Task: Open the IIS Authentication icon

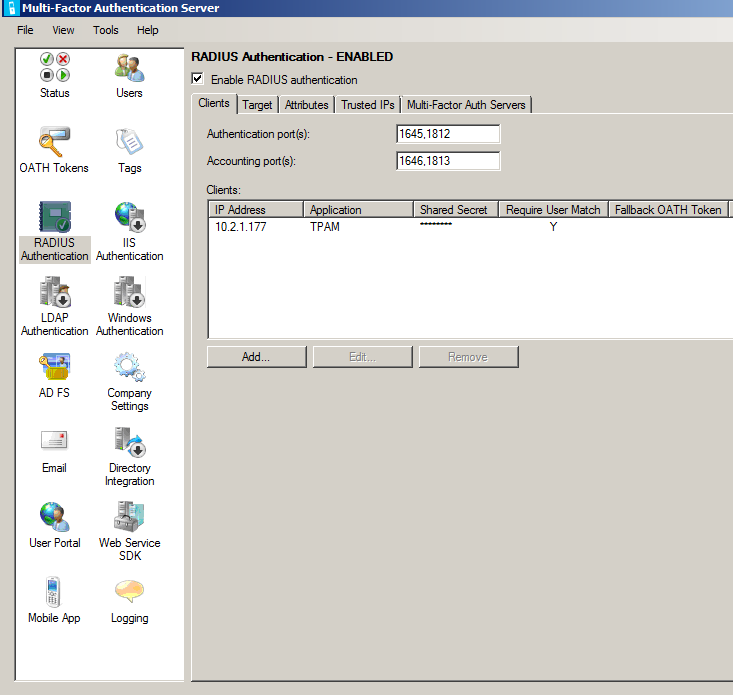Action: click(130, 217)
